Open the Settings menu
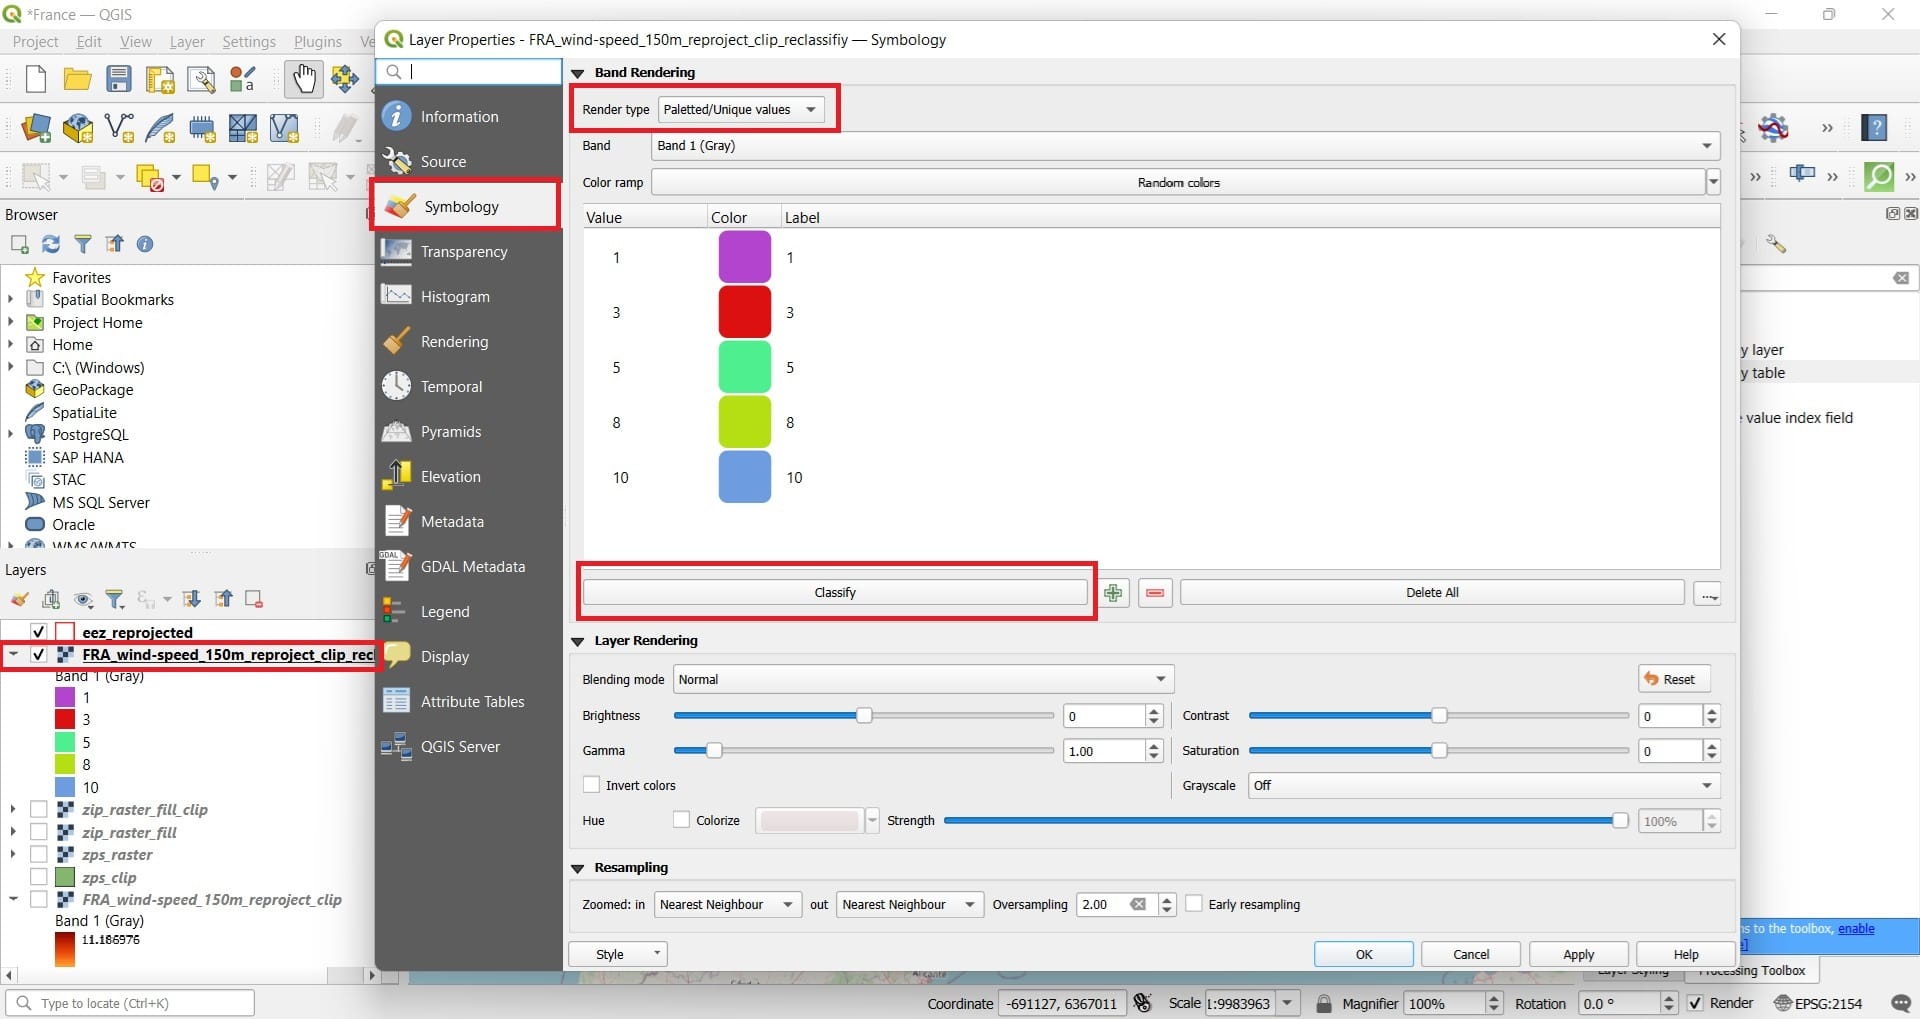Image resolution: width=1920 pixels, height=1019 pixels. [x=248, y=41]
